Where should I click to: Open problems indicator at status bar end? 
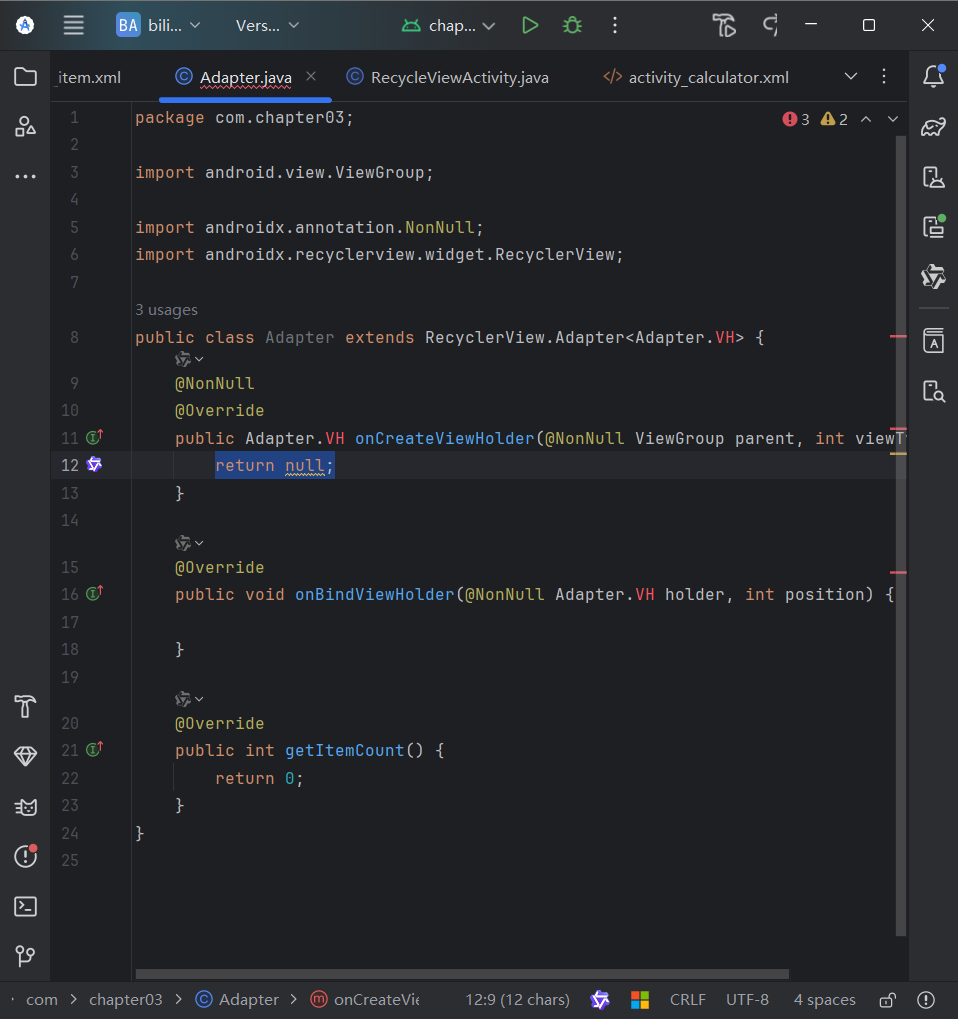point(926,1000)
